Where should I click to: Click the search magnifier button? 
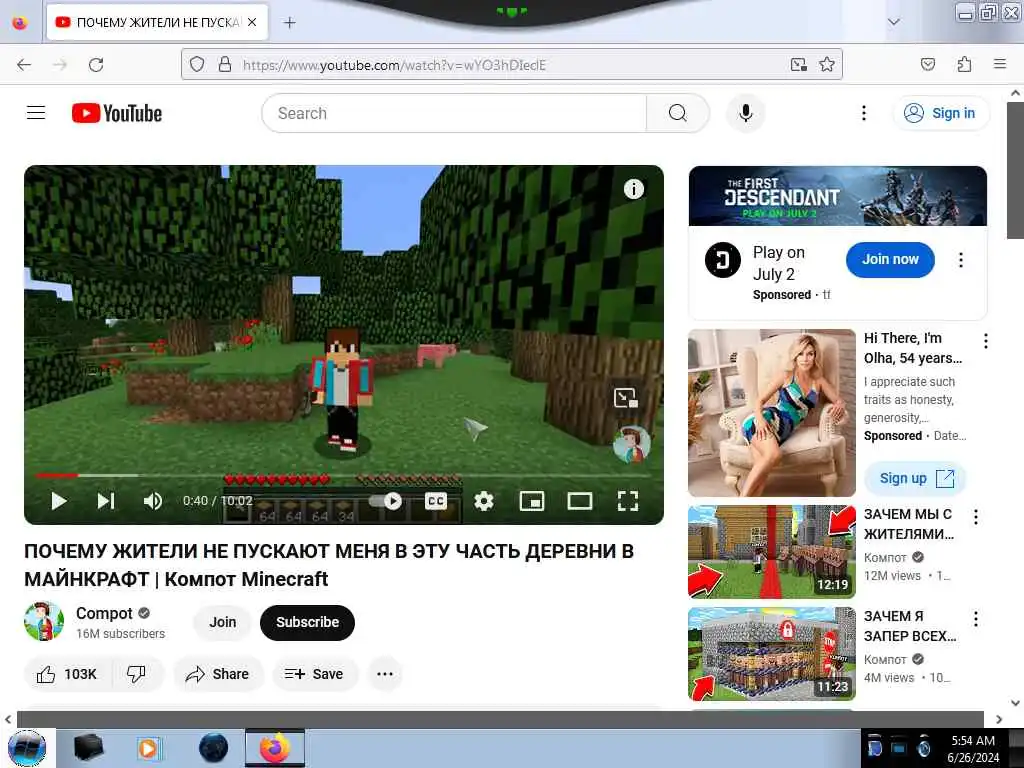(x=677, y=113)
